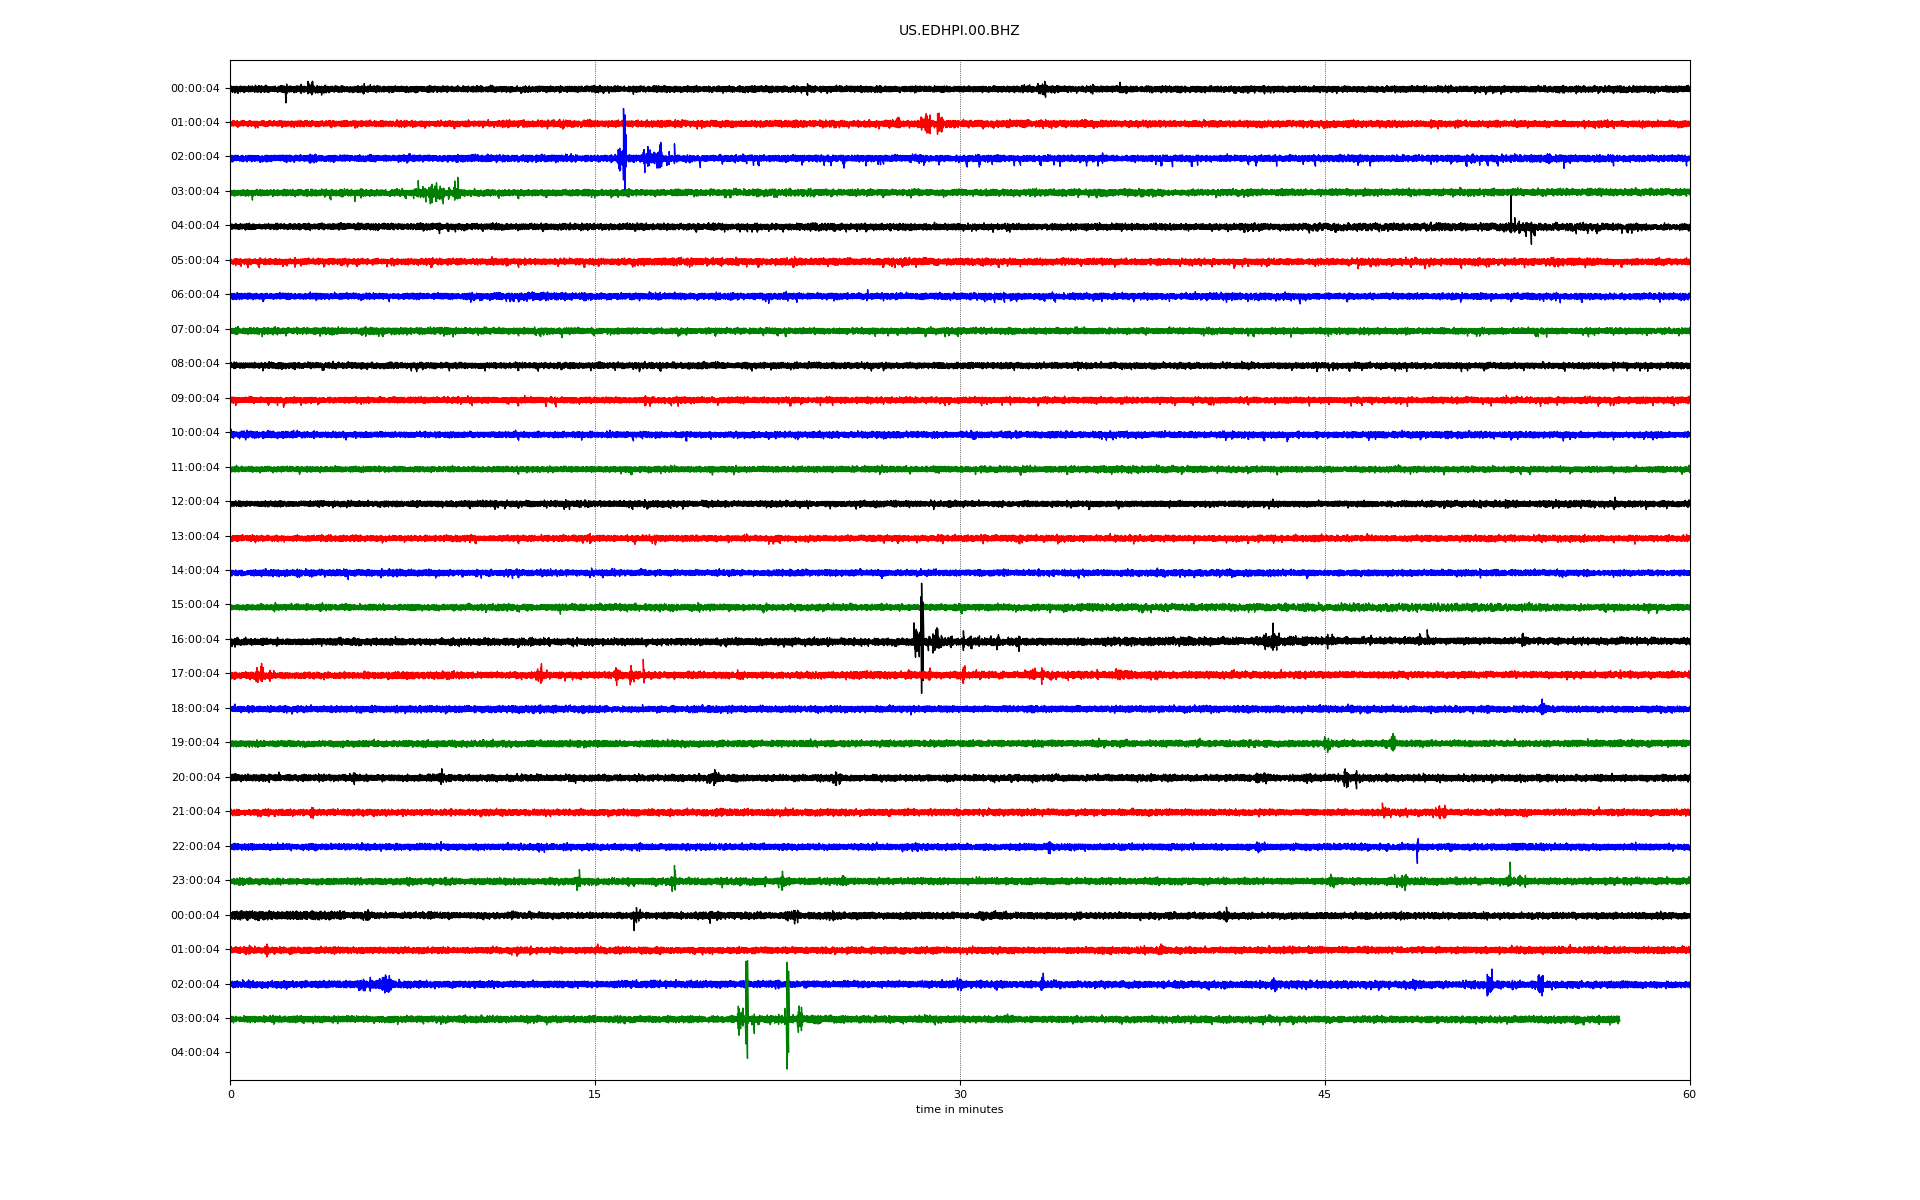Screen dimensions: 1920x1200
Task: Click the x-axis tick label 15
Action: [595, 1095]
